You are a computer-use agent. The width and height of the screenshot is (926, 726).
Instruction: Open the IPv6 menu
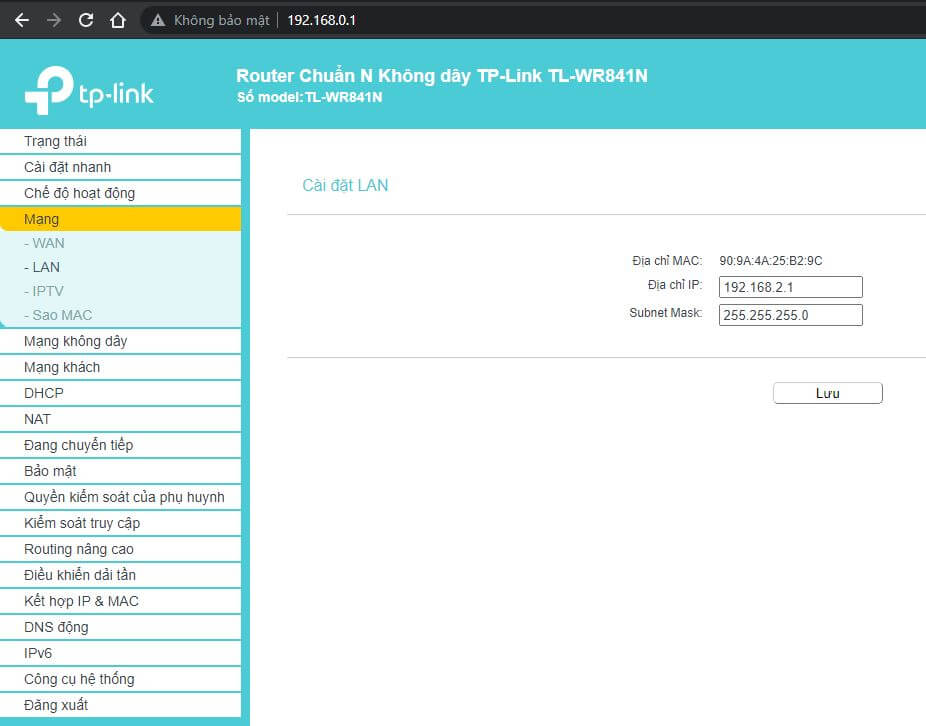(120, 653)
